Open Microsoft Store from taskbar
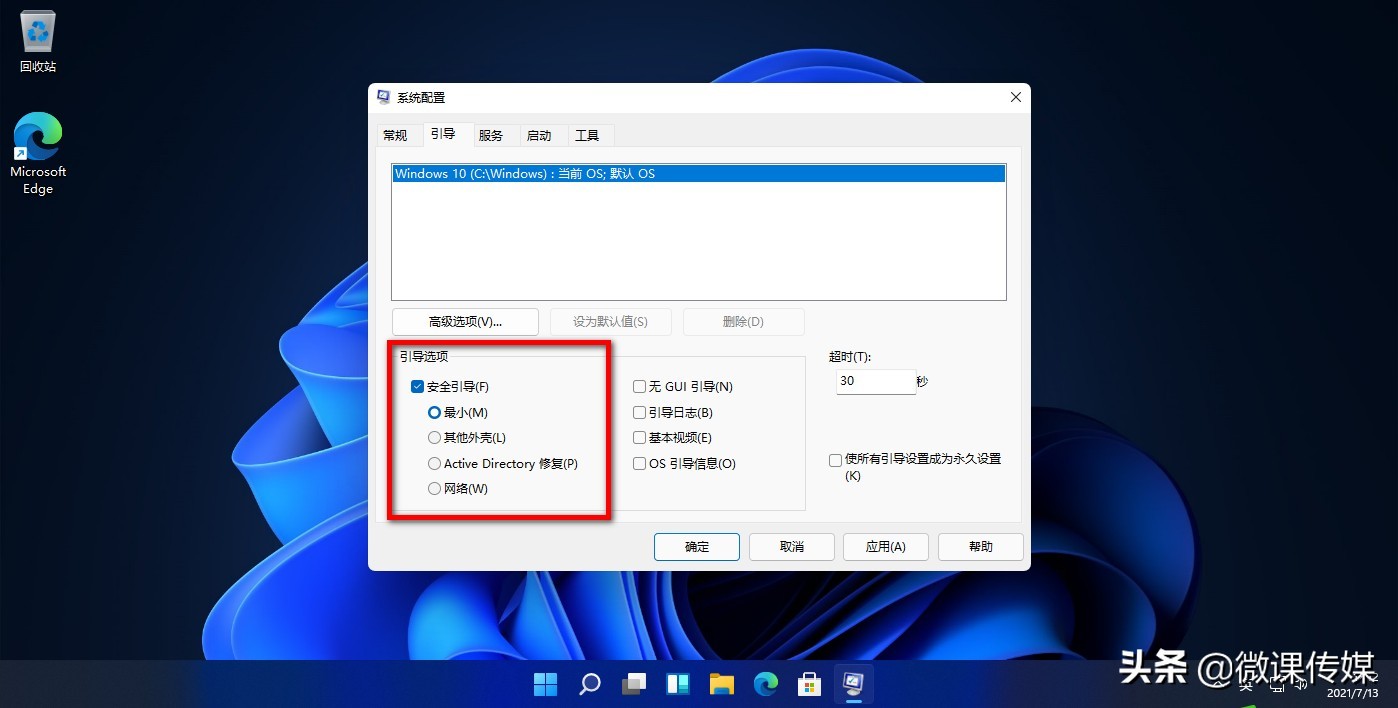Screen dimensions: 1398x708 [809, 684]
